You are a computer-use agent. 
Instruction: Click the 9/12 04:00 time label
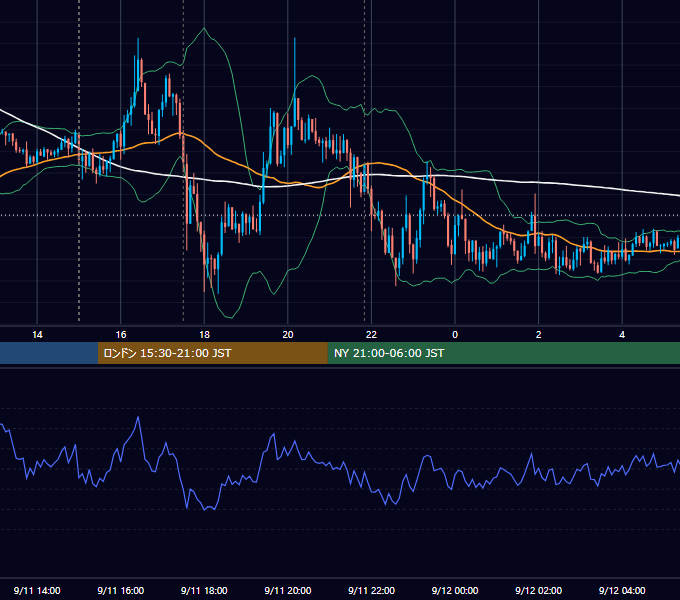pos(622,590)
